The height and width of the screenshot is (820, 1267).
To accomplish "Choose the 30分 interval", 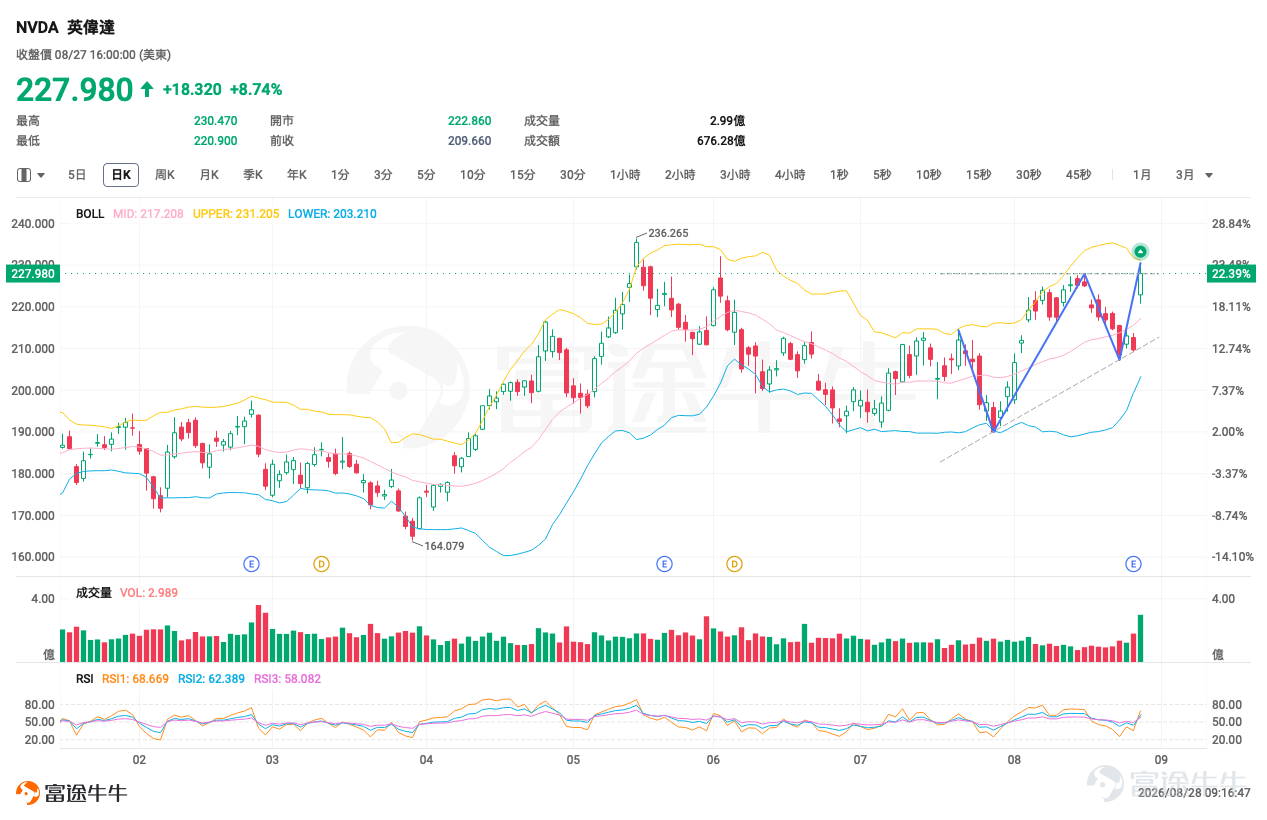I will point(573,175).
